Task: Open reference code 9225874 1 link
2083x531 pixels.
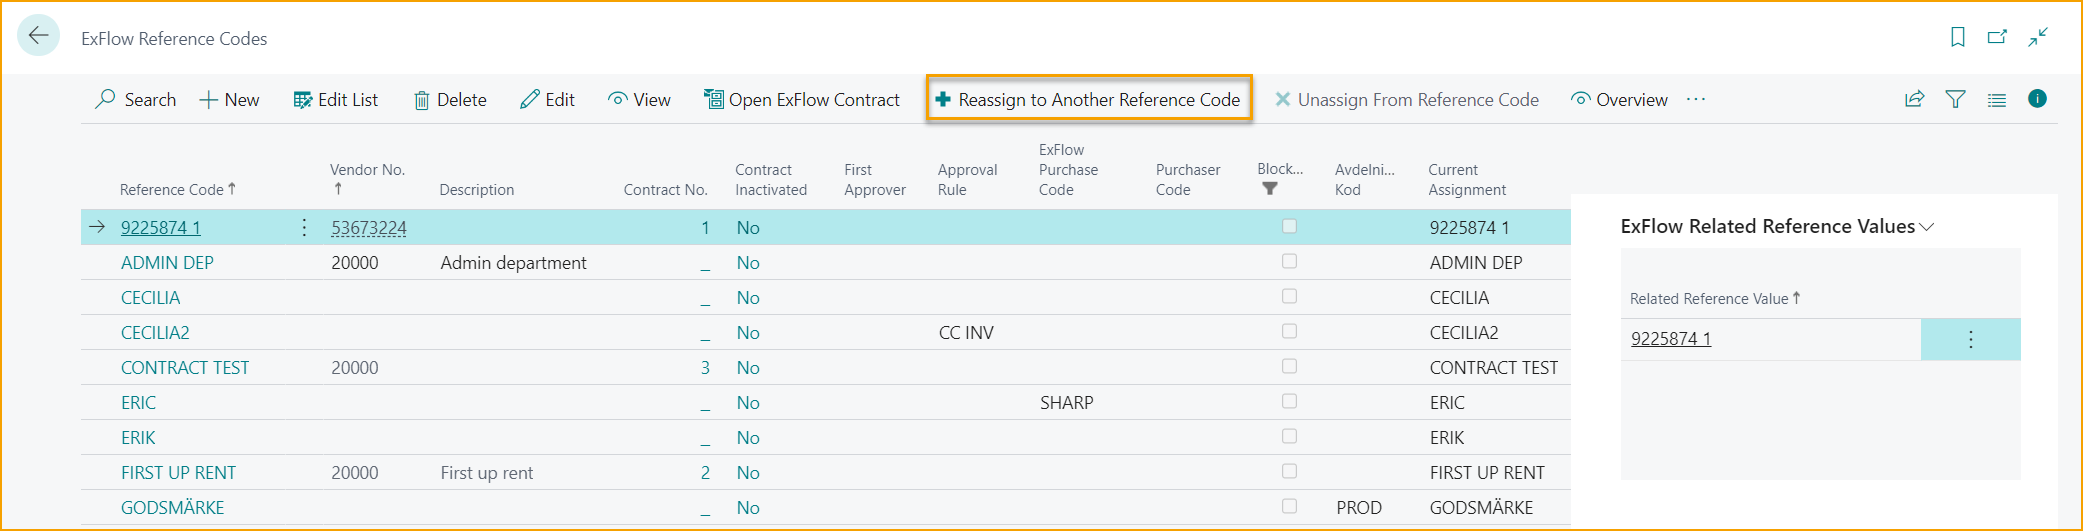Action: pyautogui.click(x=161, y=227)
